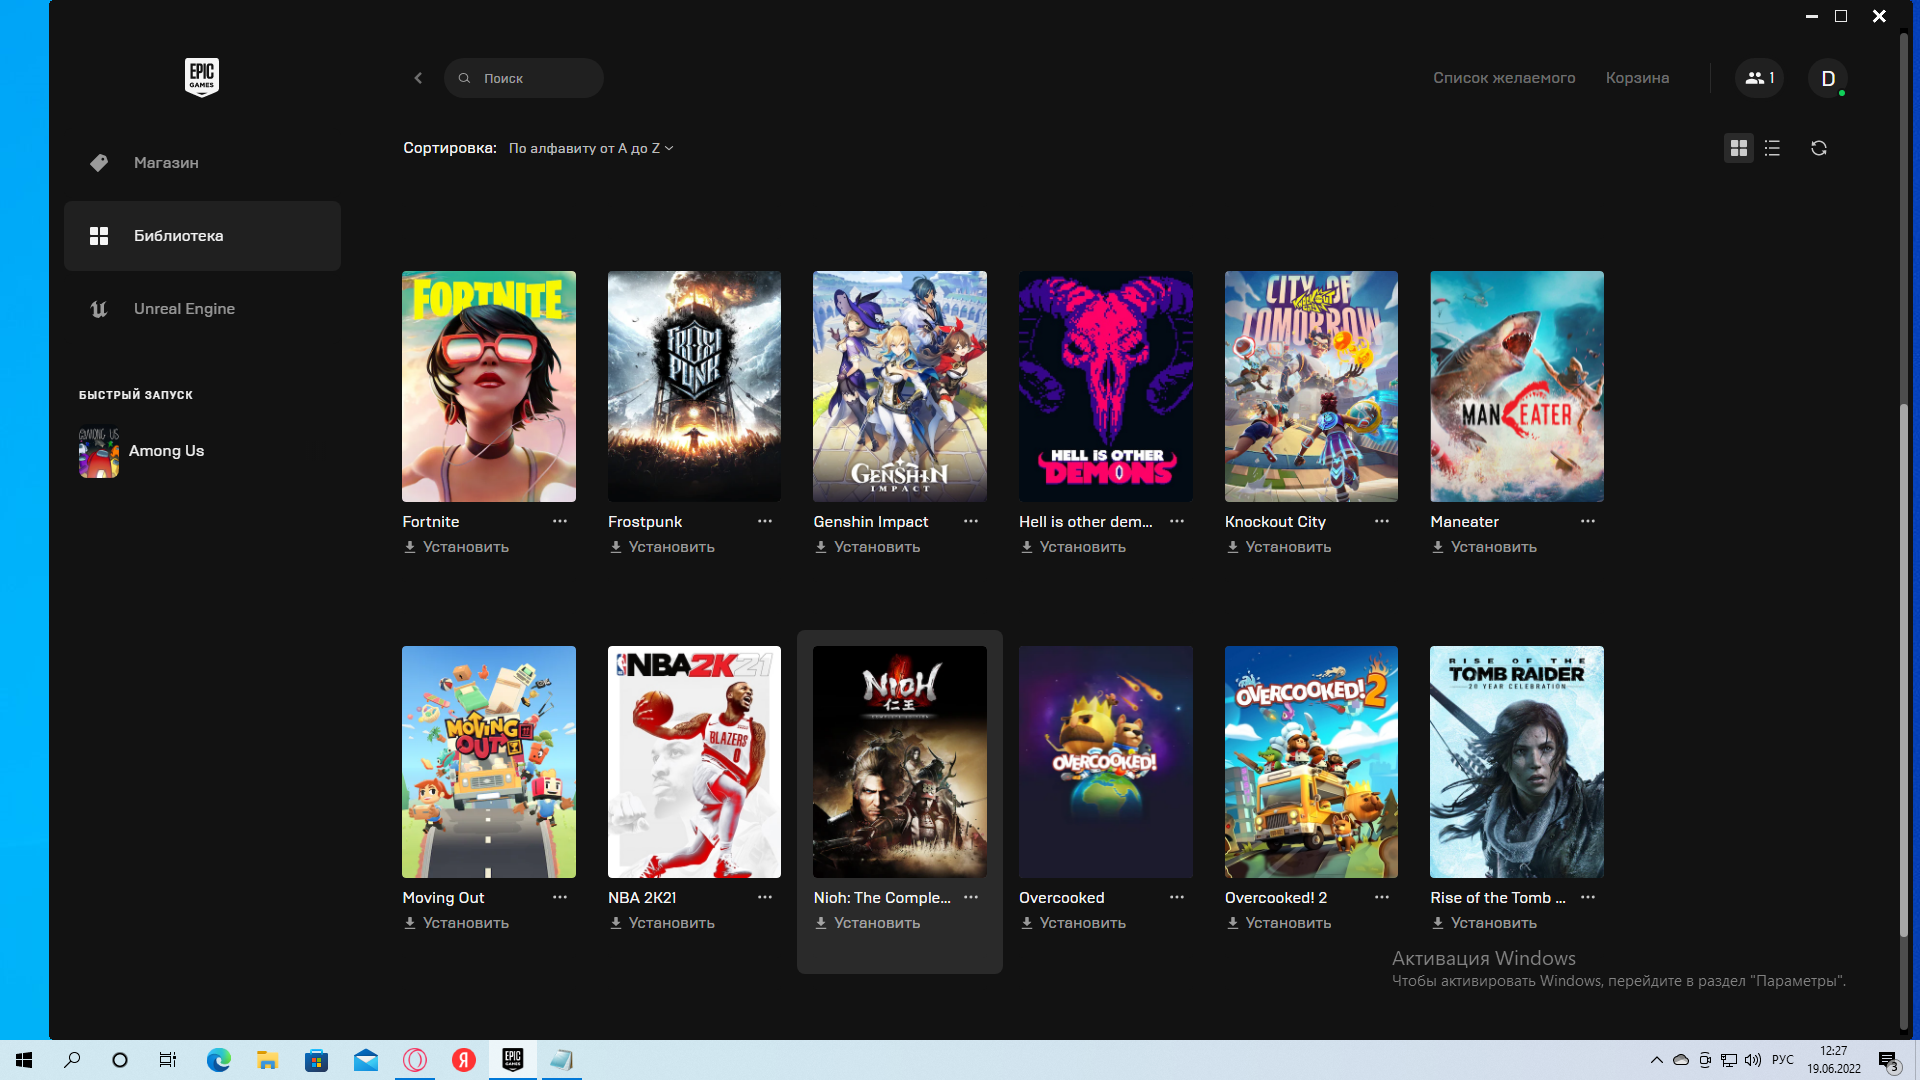This screenshot has height=1080, width=1920.
Task: Open the Корзина cart
Action: [x=1637, y=78]
